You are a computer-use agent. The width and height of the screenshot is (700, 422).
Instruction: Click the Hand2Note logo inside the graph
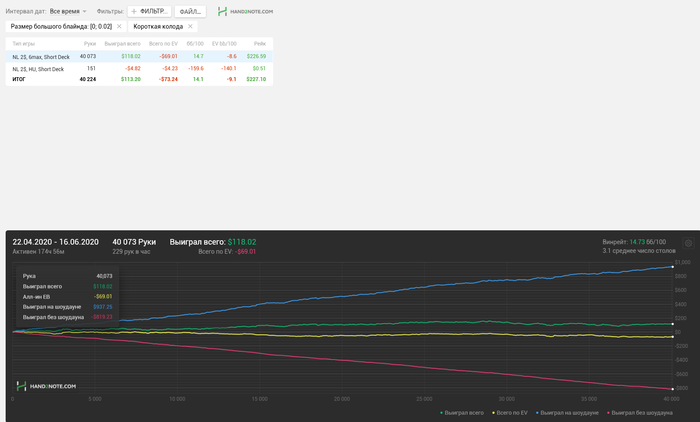pos(46,386)
